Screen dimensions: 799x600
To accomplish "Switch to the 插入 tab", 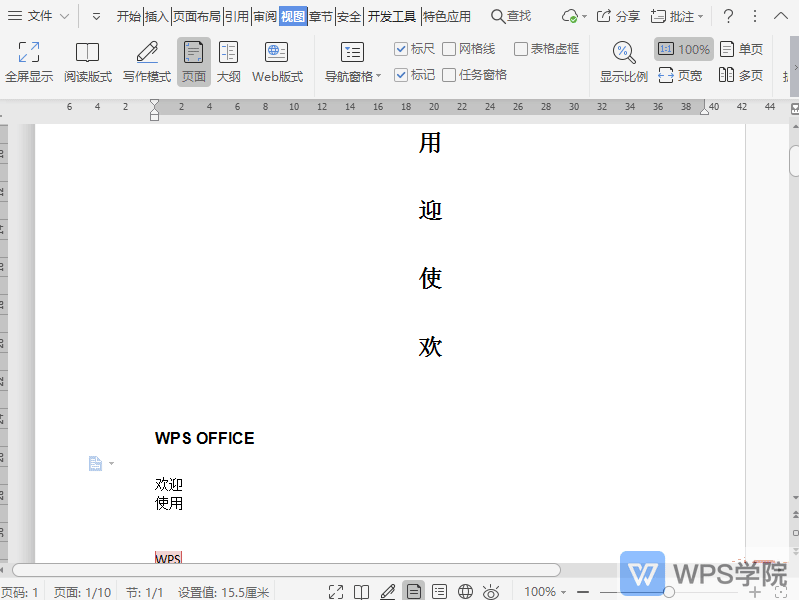I will (x=156, y=17).
